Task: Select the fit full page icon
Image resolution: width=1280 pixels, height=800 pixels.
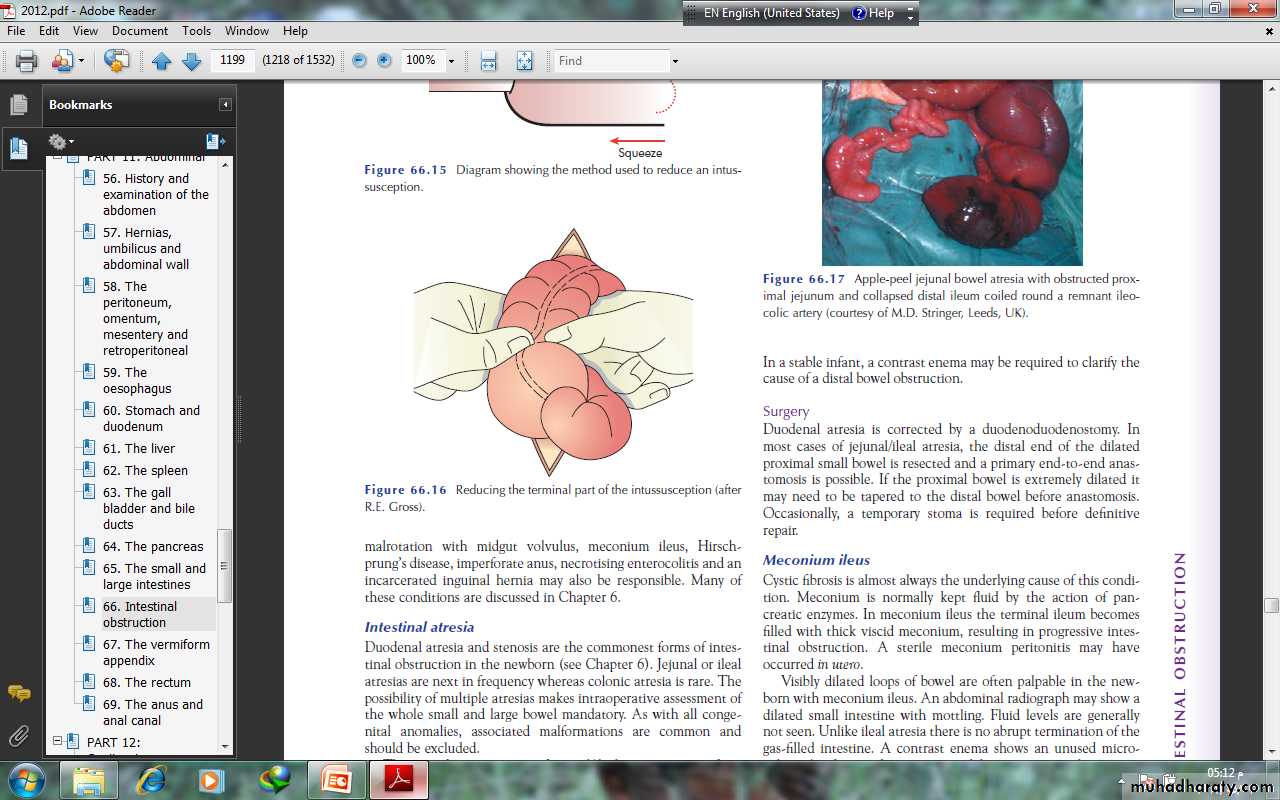Action: coord(524,61)
